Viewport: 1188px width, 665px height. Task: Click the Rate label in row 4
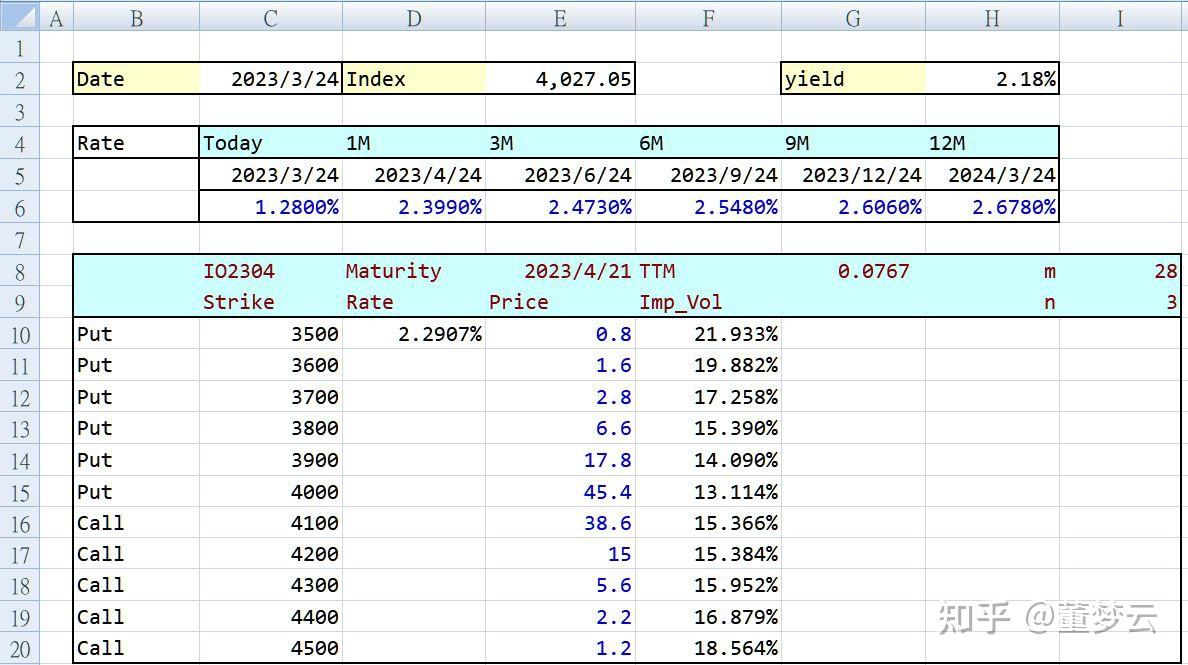[136, 143]
